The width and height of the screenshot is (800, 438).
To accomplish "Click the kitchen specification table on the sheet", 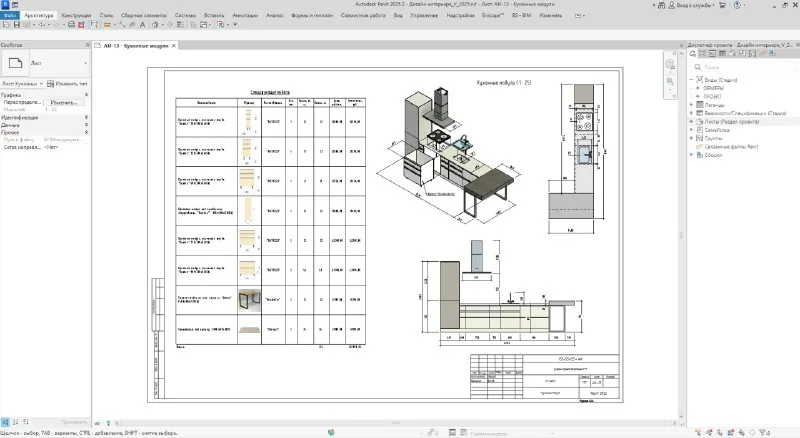I will [x=270, y=220].
